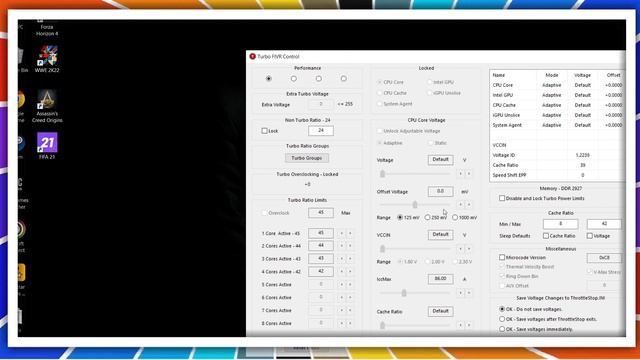640x360 pixels.
Task: Click the Voltage ID value 1.2239
Action: pyautogui.click(x=582, y=155)
